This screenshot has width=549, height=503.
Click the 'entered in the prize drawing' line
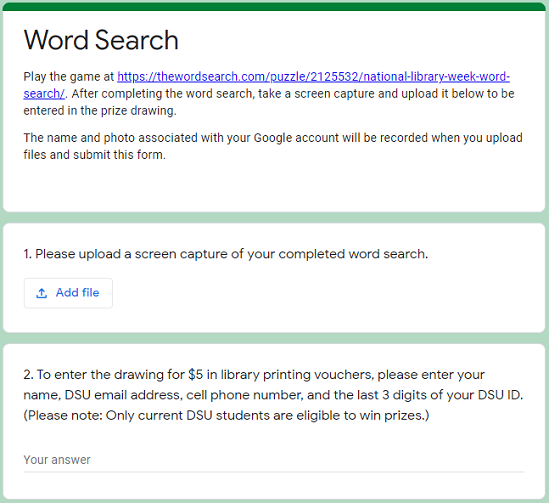[x=100, y=111]
